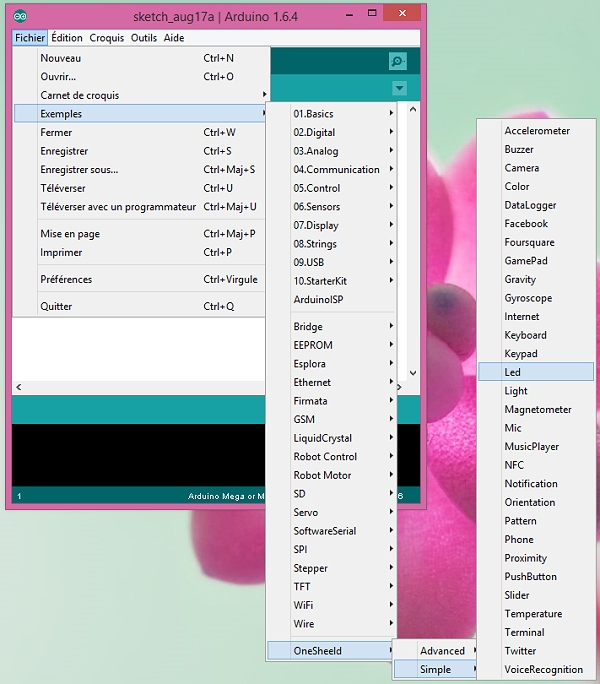600x684 pixels.
Task: Select Enregistrer sous... option
Action: [x=140, y=170]
